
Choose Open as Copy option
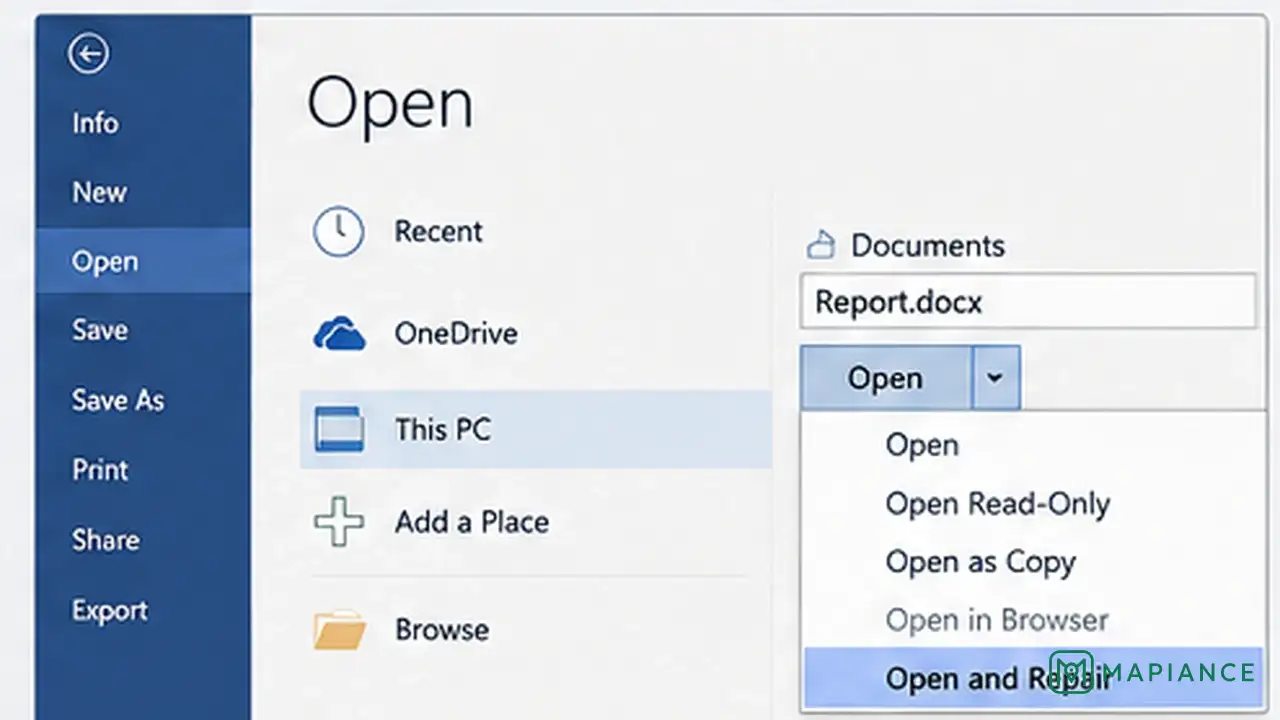tap(1032, 562)
